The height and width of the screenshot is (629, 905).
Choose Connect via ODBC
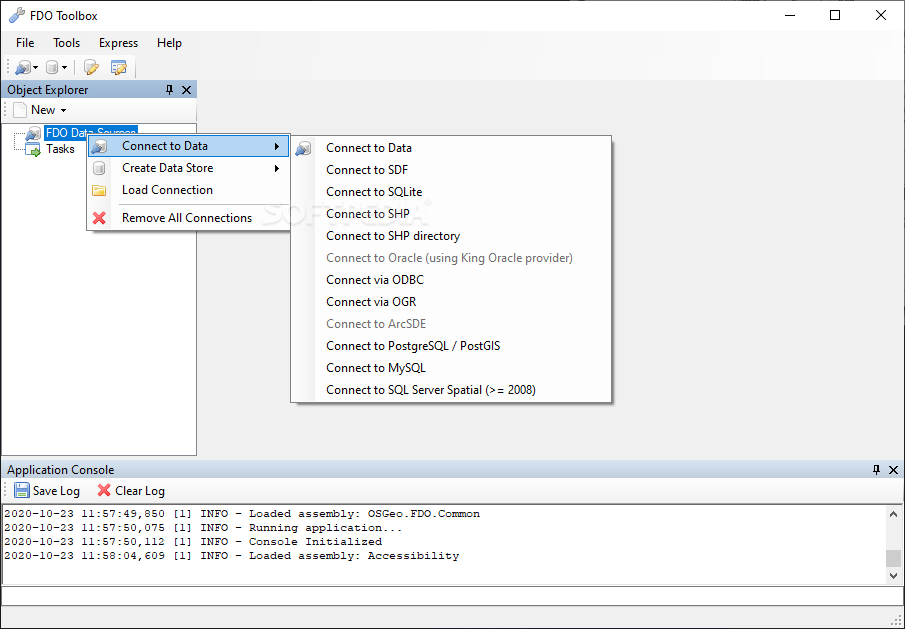(451, 280)
